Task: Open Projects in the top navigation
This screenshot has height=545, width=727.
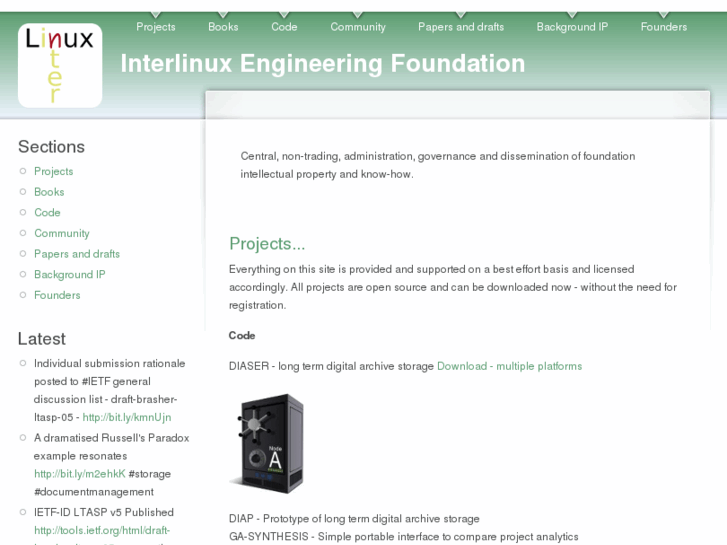Action: (x=156, y=27)
